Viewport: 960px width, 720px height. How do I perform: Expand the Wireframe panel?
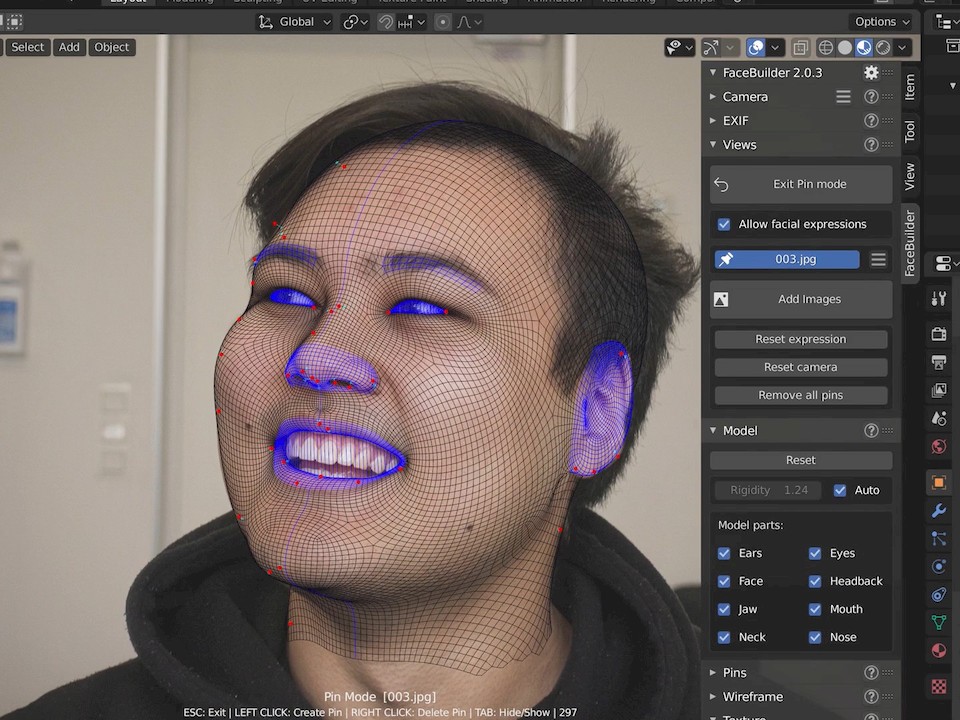pyautogui.click(x=752, y=697)
